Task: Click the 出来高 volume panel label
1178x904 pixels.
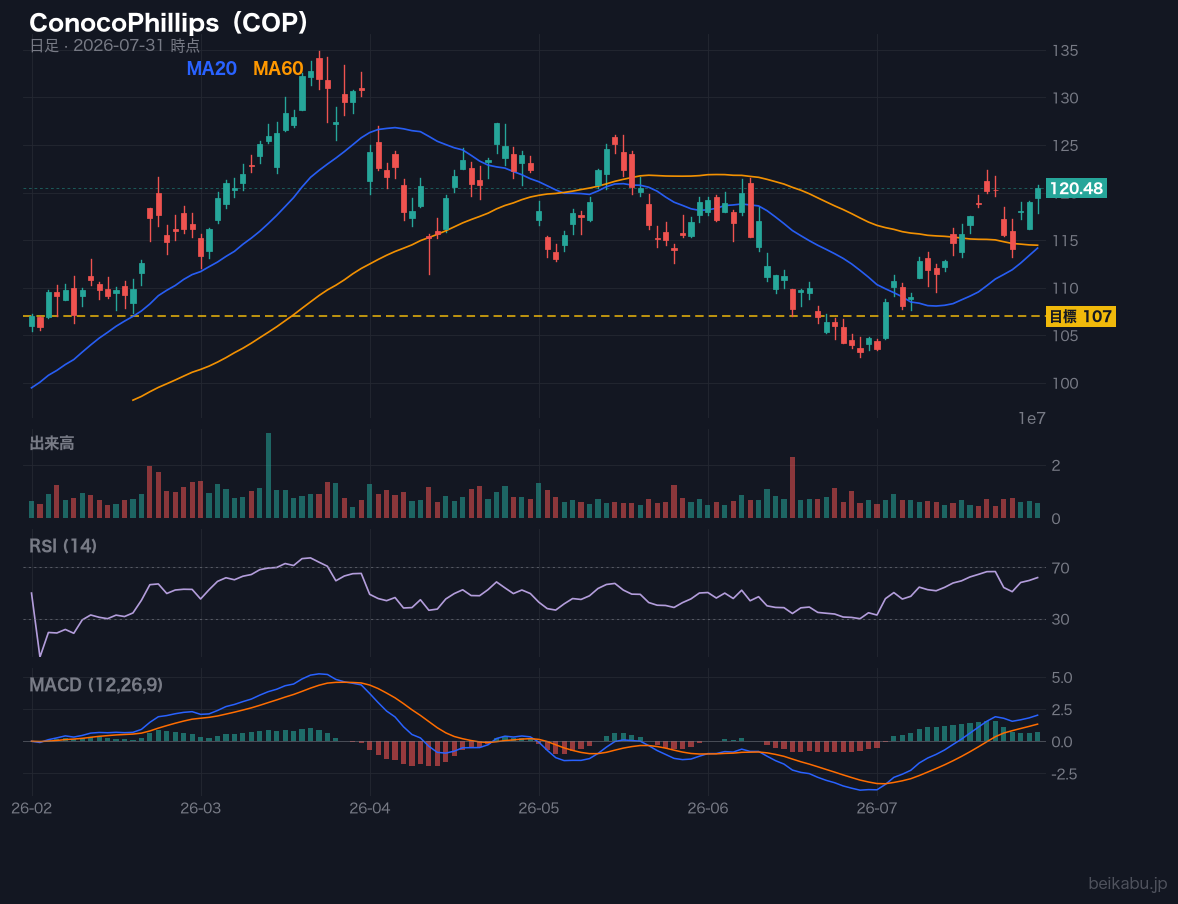Action: pos(52,443)
